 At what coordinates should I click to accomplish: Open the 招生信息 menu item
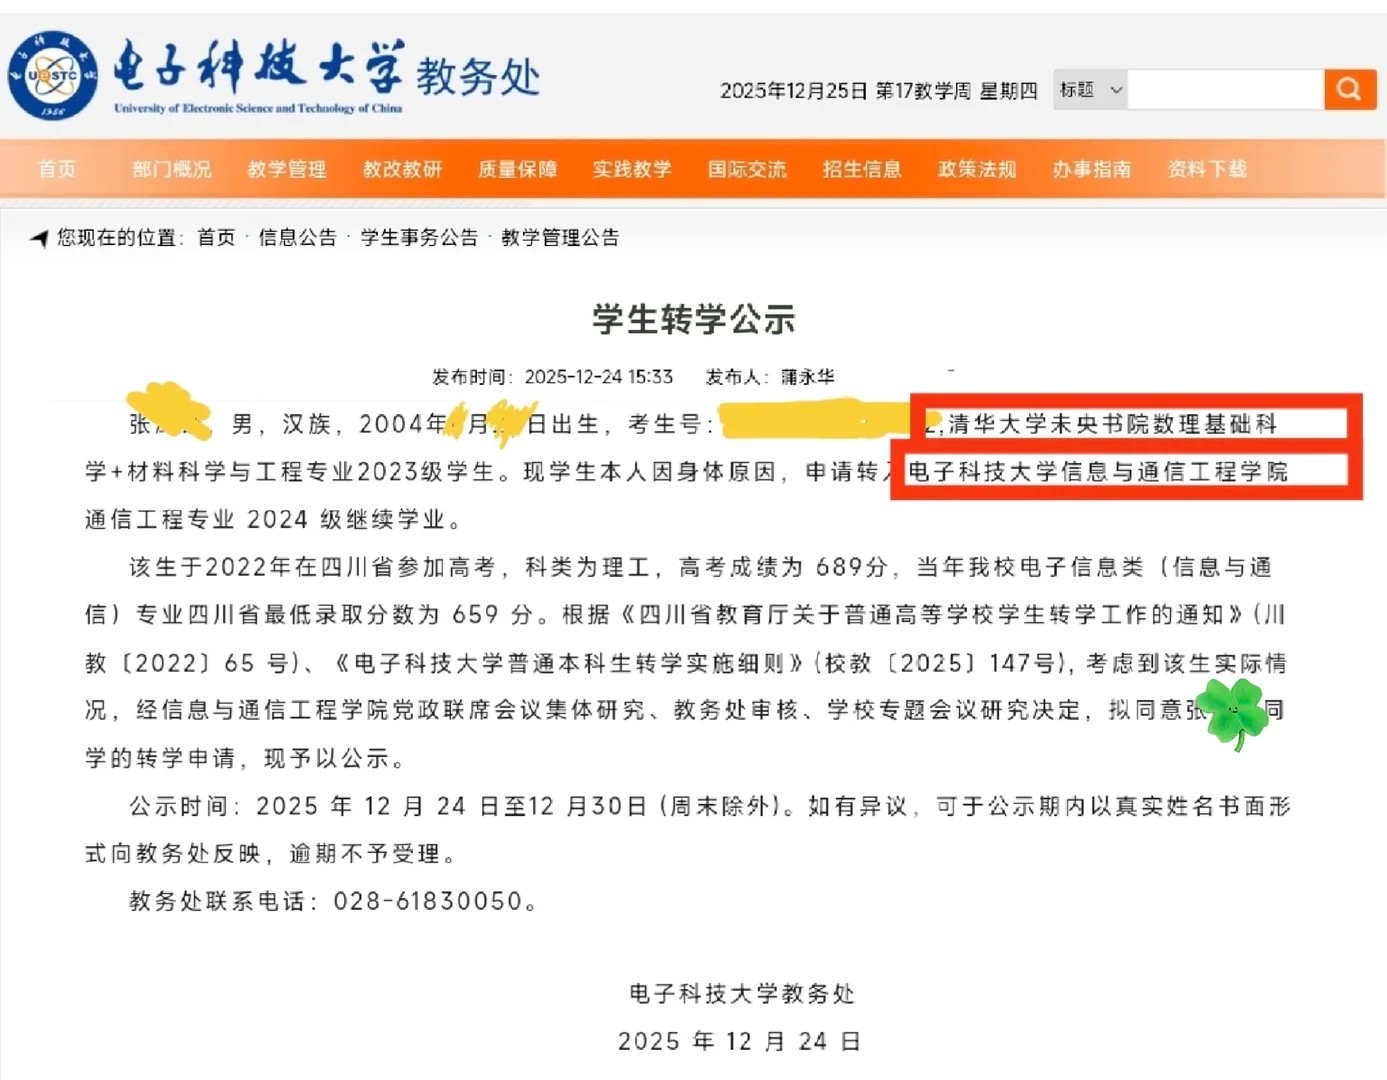coord(862,169)
